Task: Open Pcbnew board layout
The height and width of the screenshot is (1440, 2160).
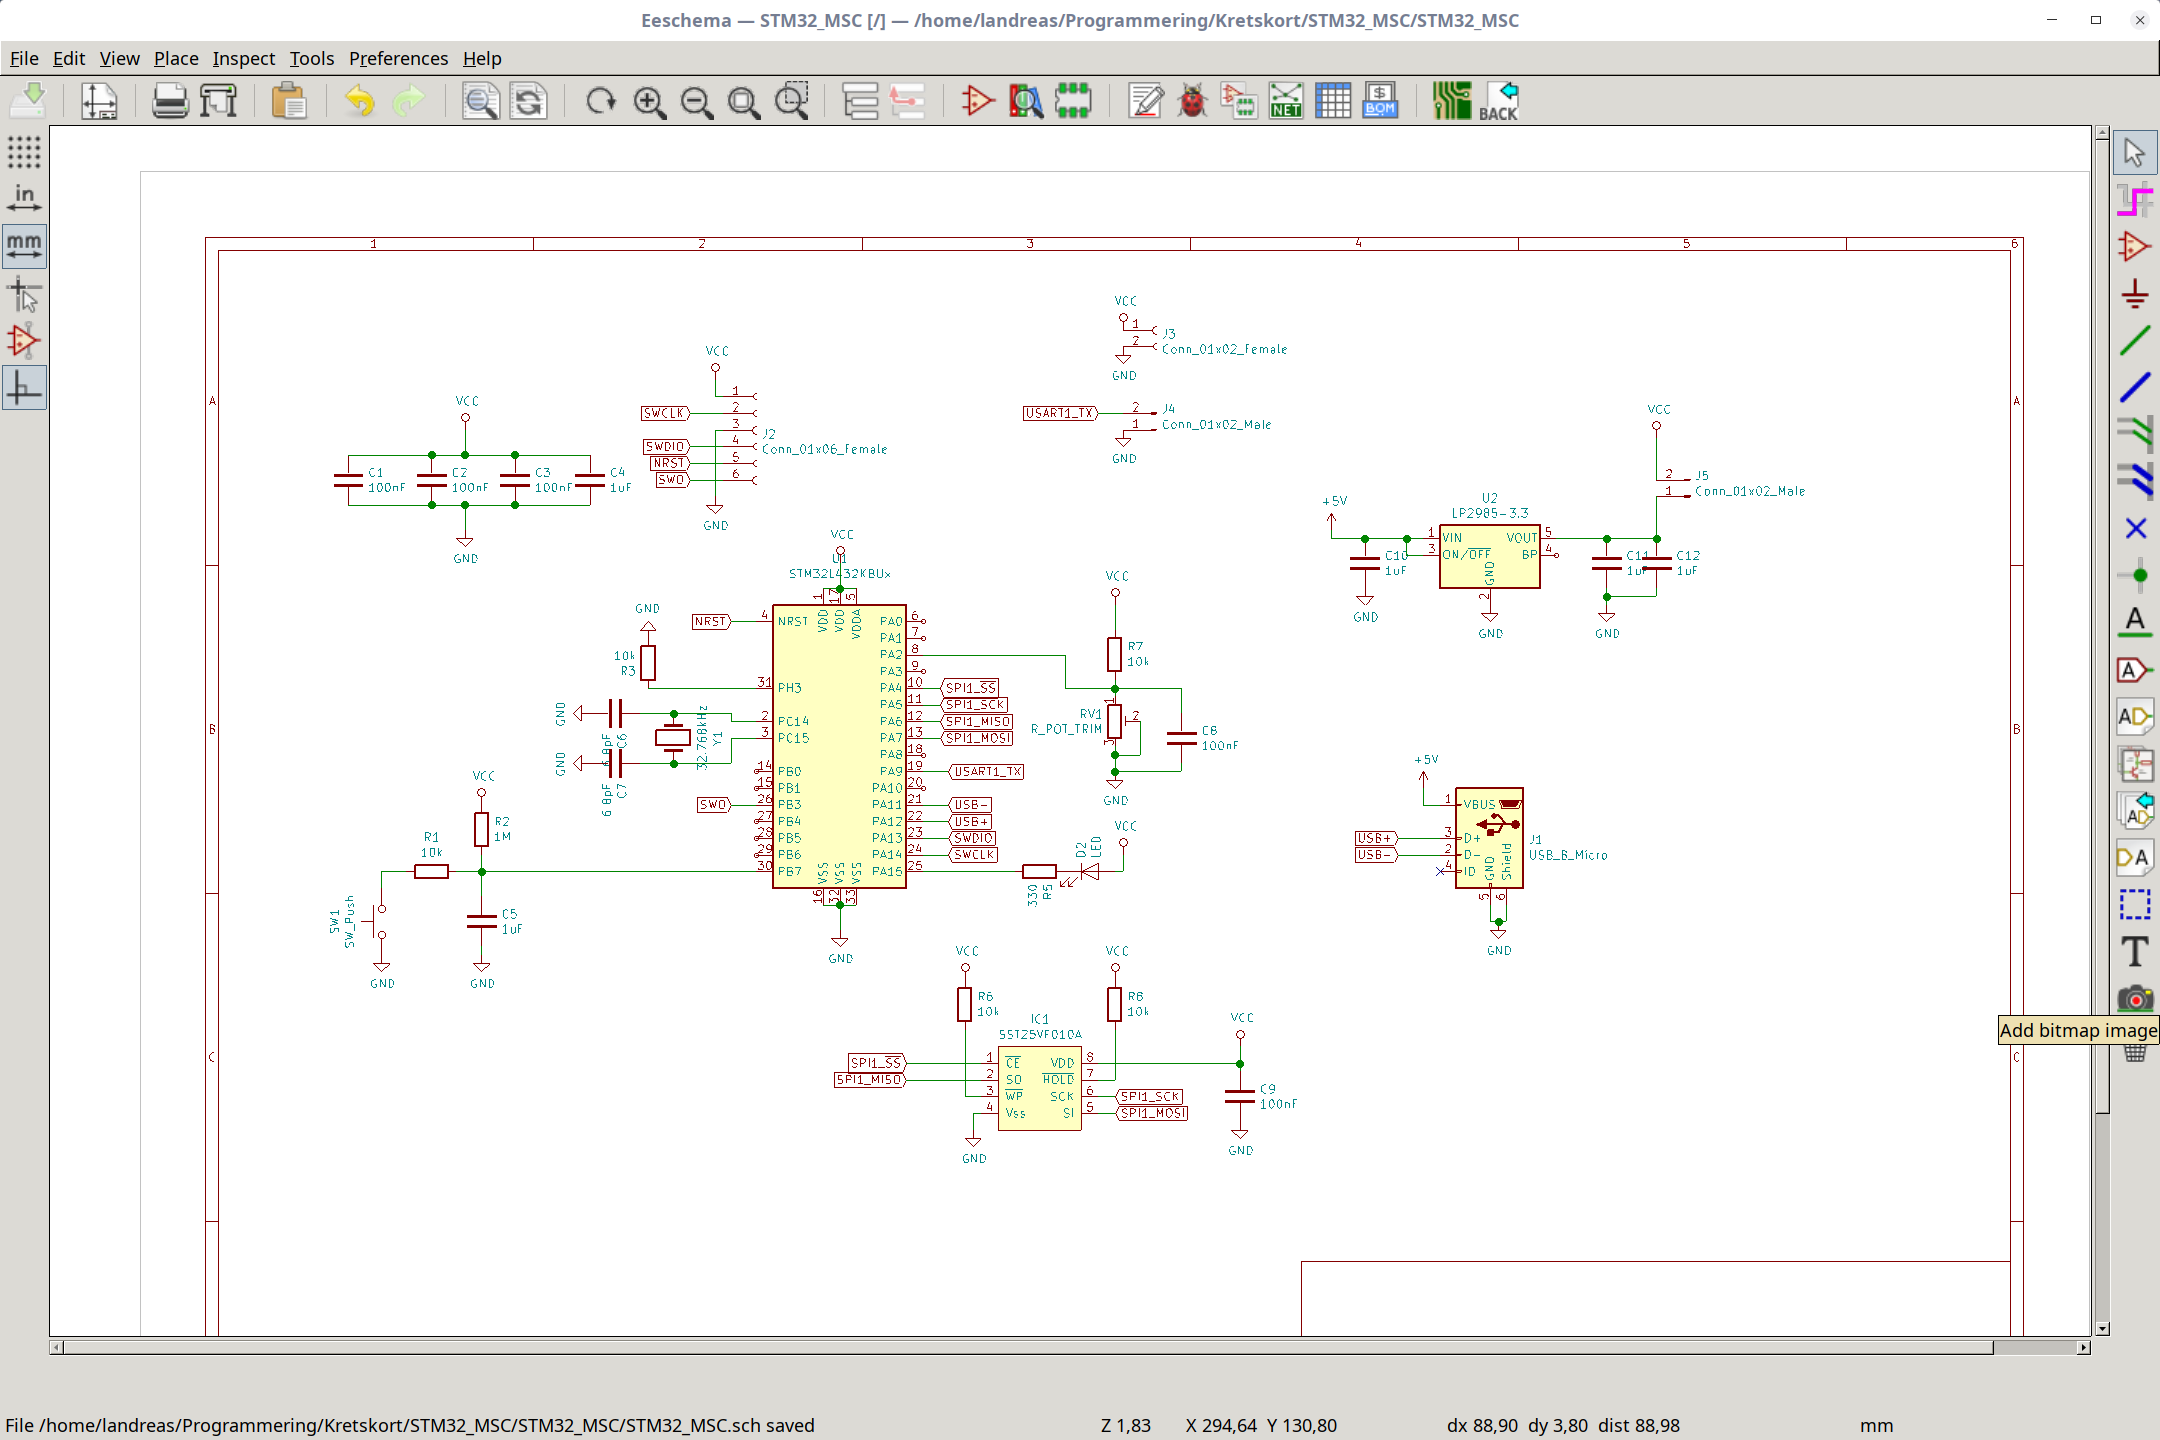Action: (1451, 101)
